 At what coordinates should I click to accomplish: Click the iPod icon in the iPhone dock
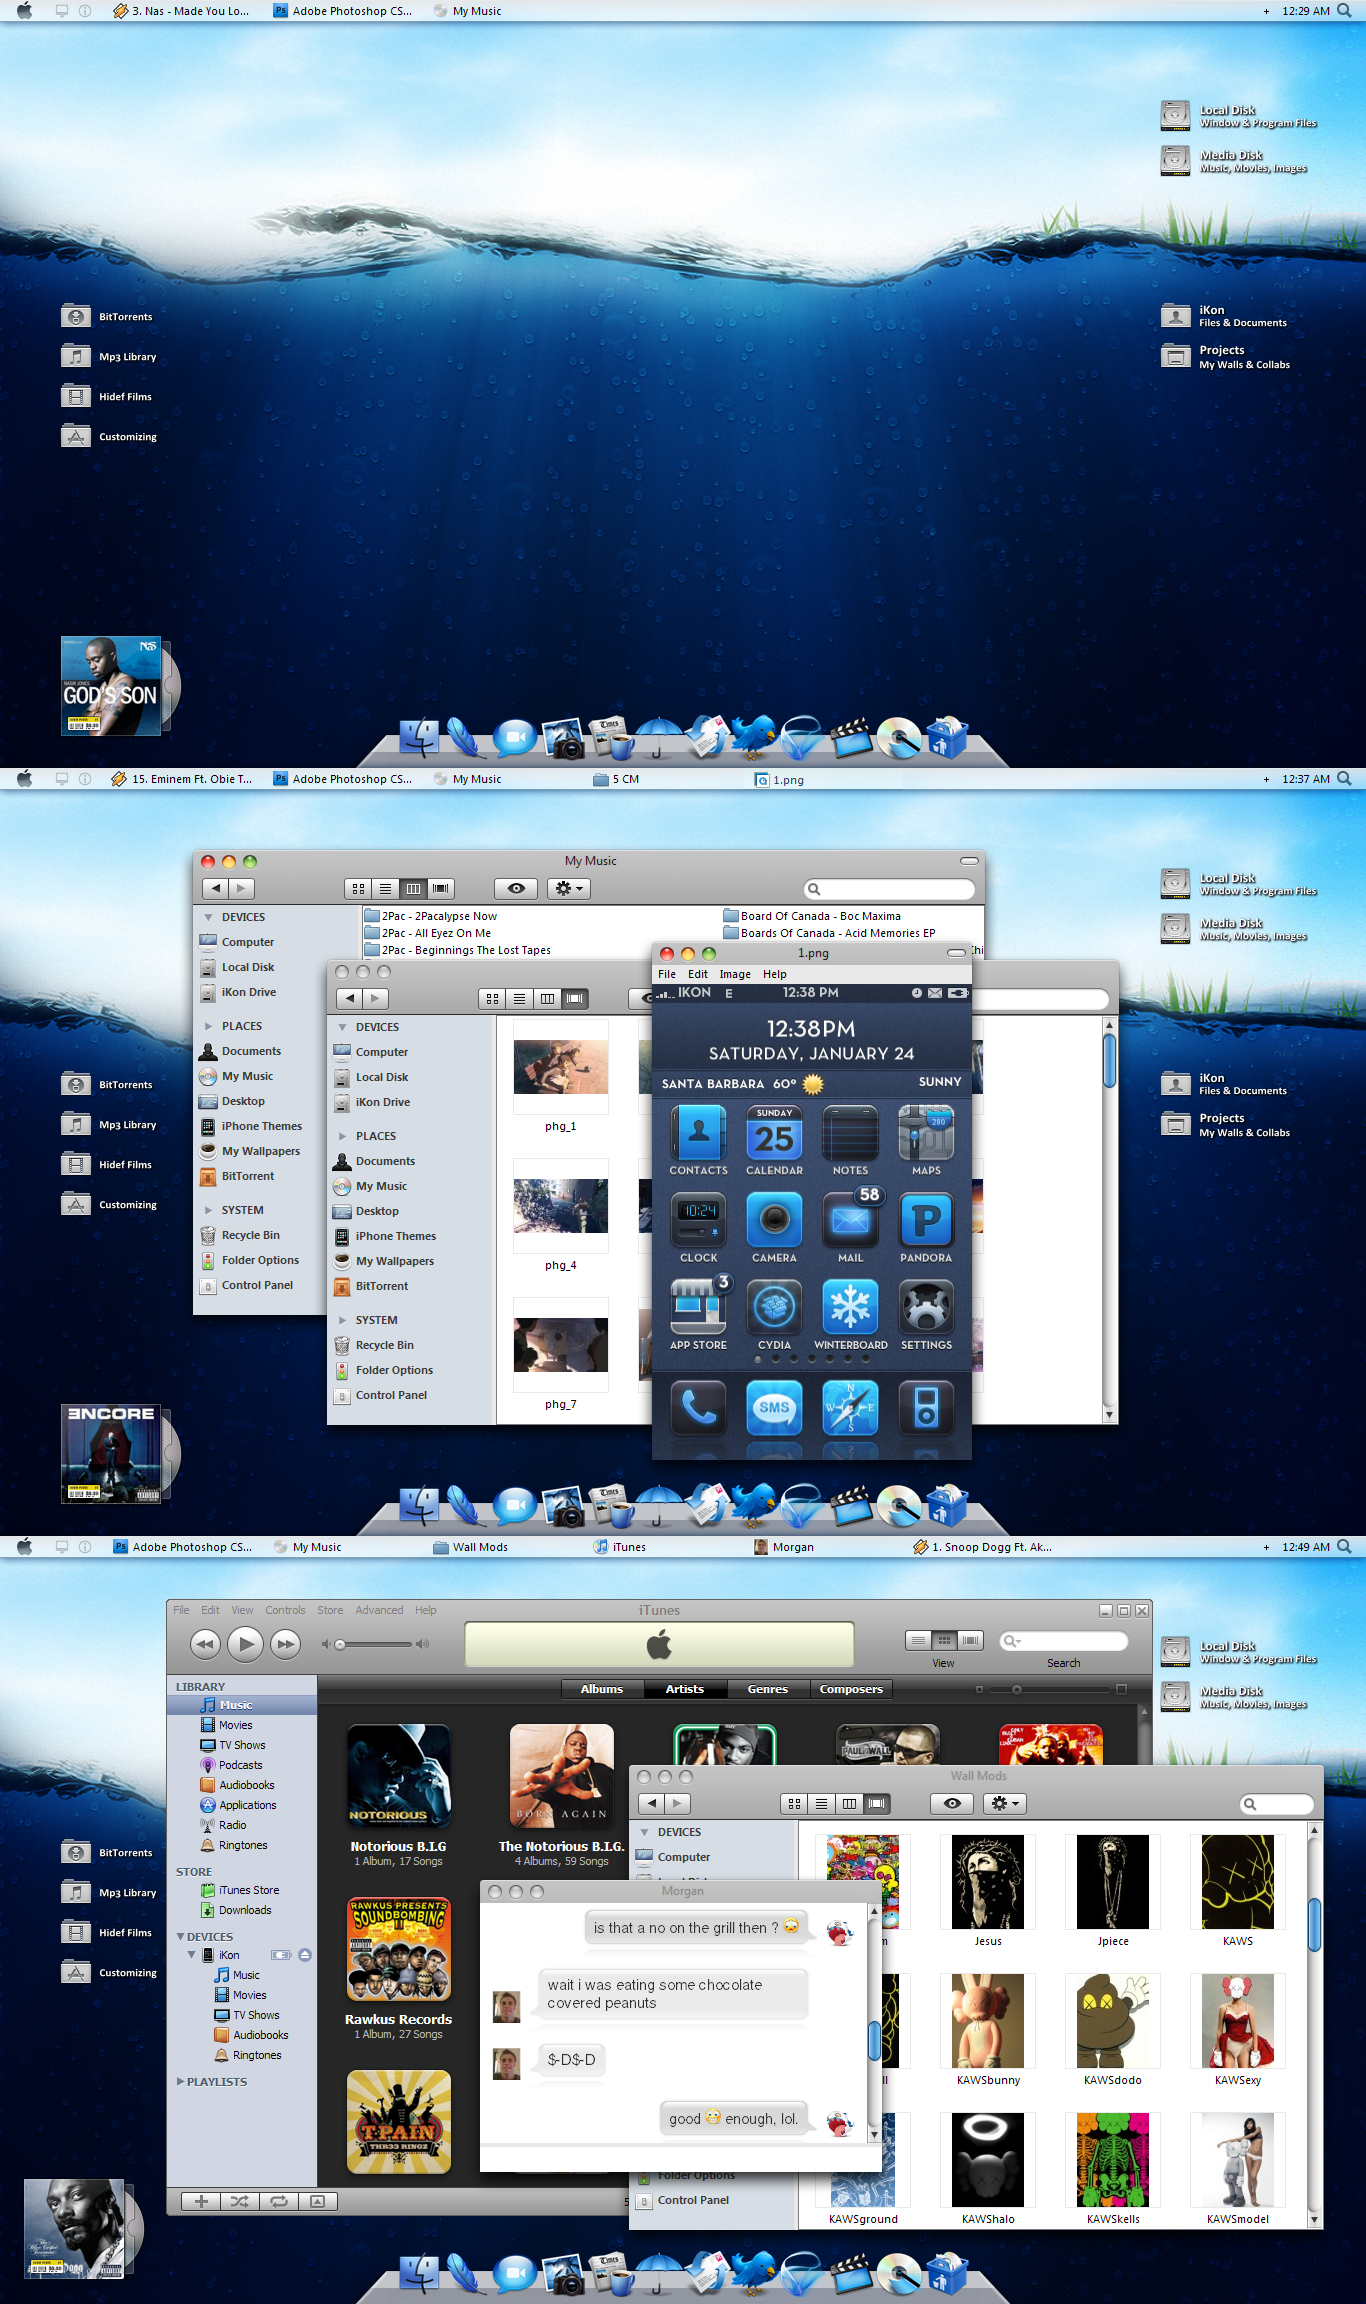(x=926, y=1407)
